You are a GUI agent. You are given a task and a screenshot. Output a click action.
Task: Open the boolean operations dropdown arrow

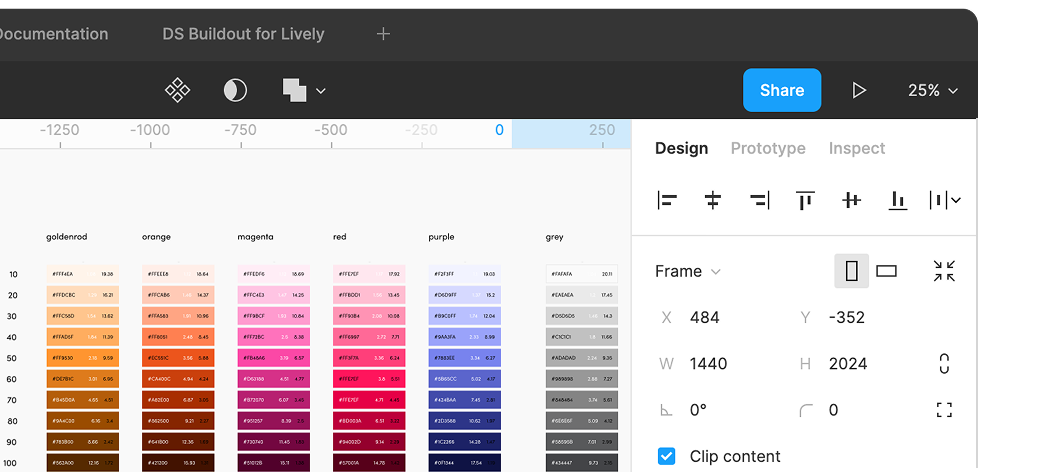click(x=321, y=91)
